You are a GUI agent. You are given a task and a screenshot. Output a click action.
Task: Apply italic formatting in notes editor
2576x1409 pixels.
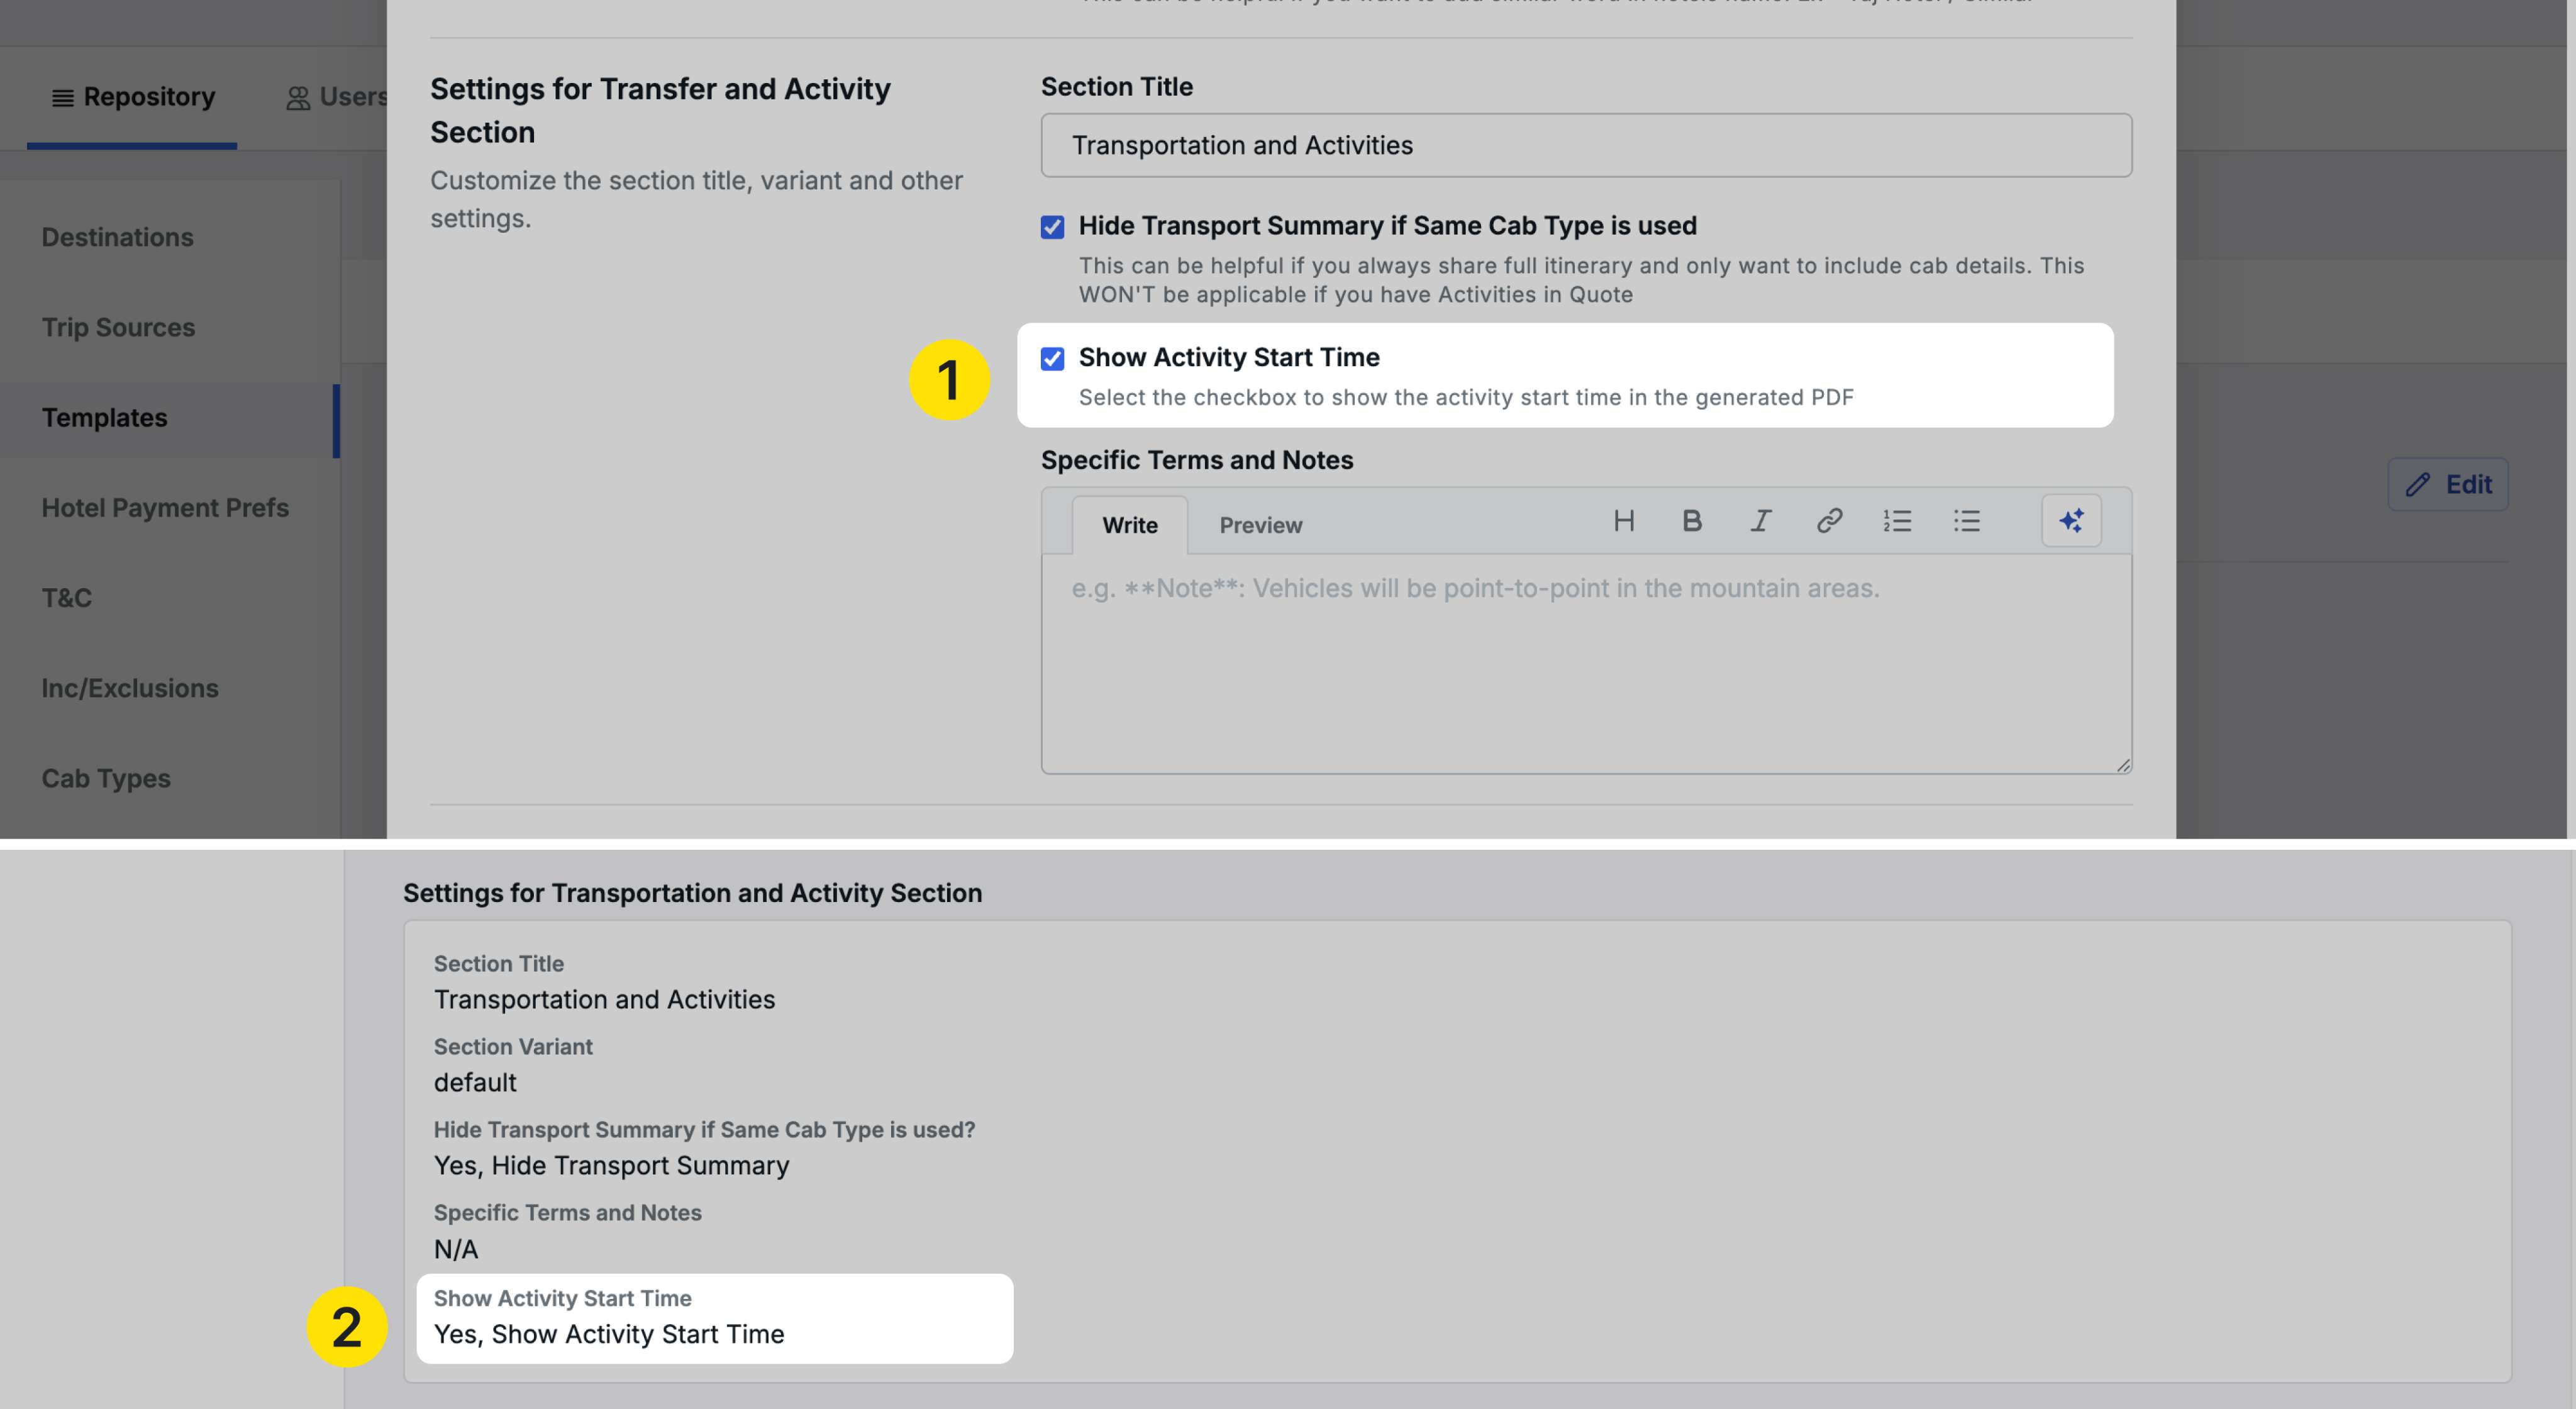pos(1761,521)
